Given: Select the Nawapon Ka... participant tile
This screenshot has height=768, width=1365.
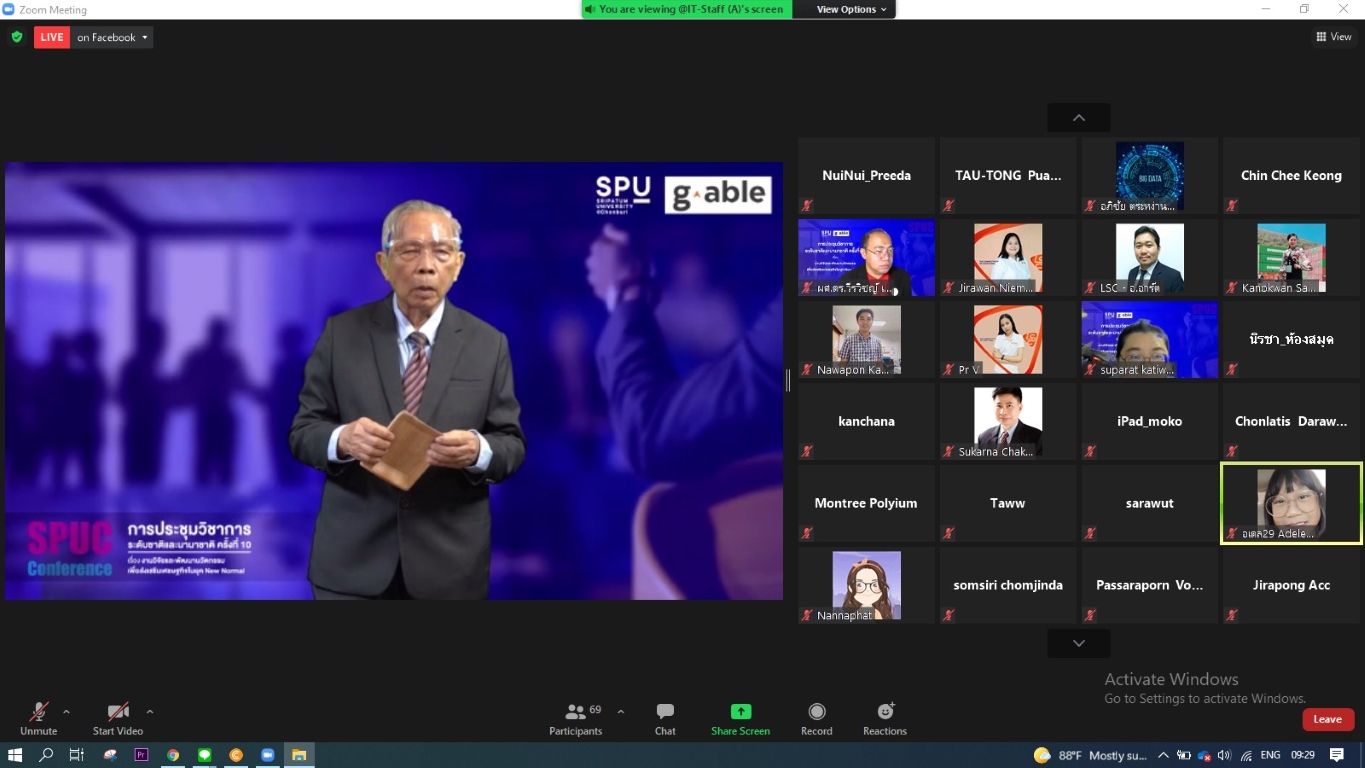Looking at the screenshot, I should point(866,339).
